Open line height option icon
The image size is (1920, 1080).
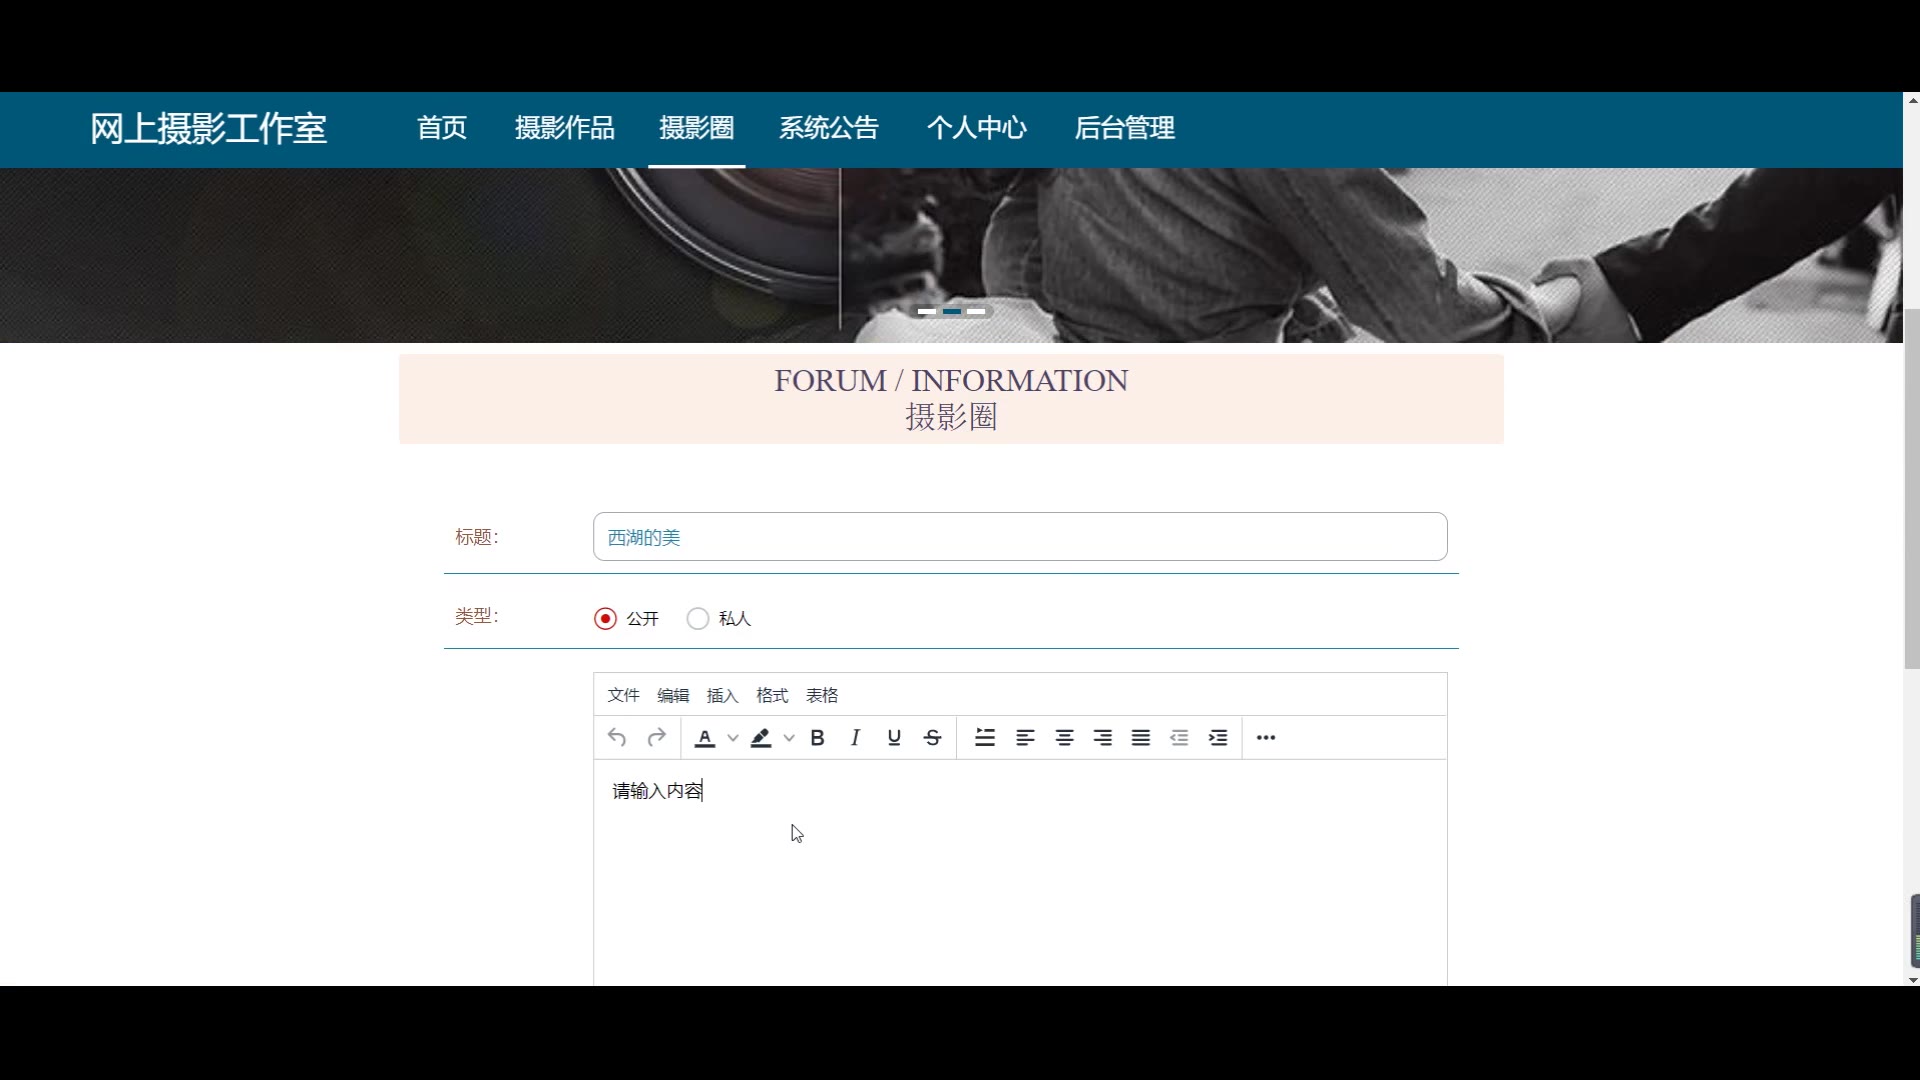(x=985, y=738)
